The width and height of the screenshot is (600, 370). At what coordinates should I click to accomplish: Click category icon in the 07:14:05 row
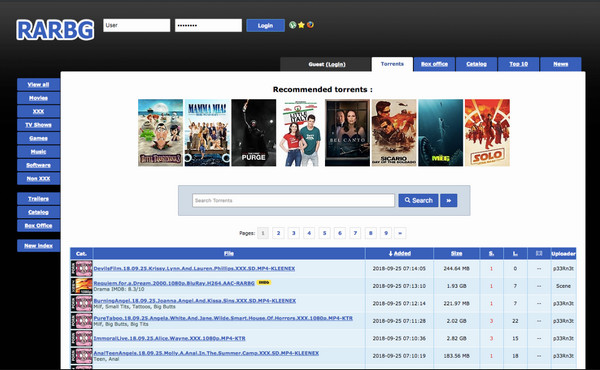[x=82, y=268]
